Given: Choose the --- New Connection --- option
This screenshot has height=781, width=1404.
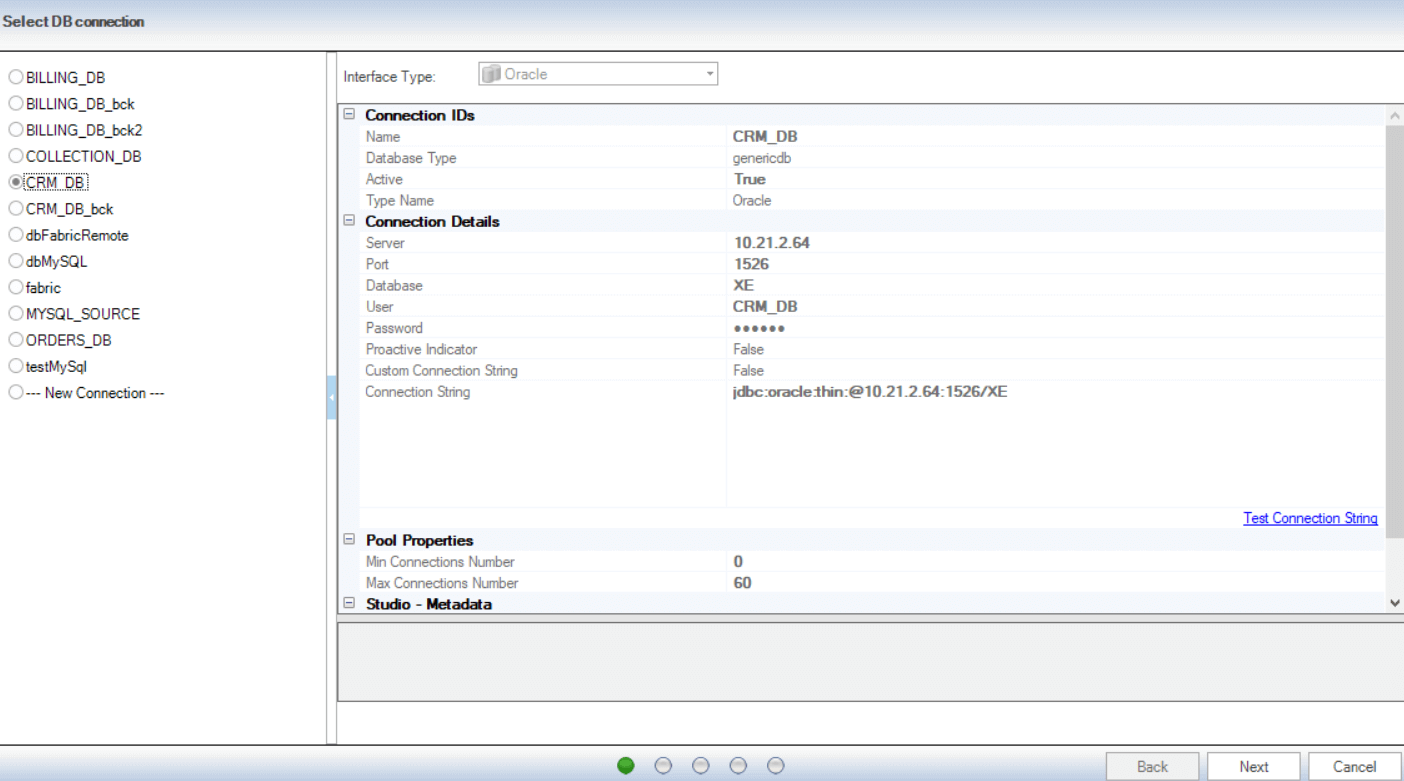Looking at the screenshot, I should coord(16,393).
